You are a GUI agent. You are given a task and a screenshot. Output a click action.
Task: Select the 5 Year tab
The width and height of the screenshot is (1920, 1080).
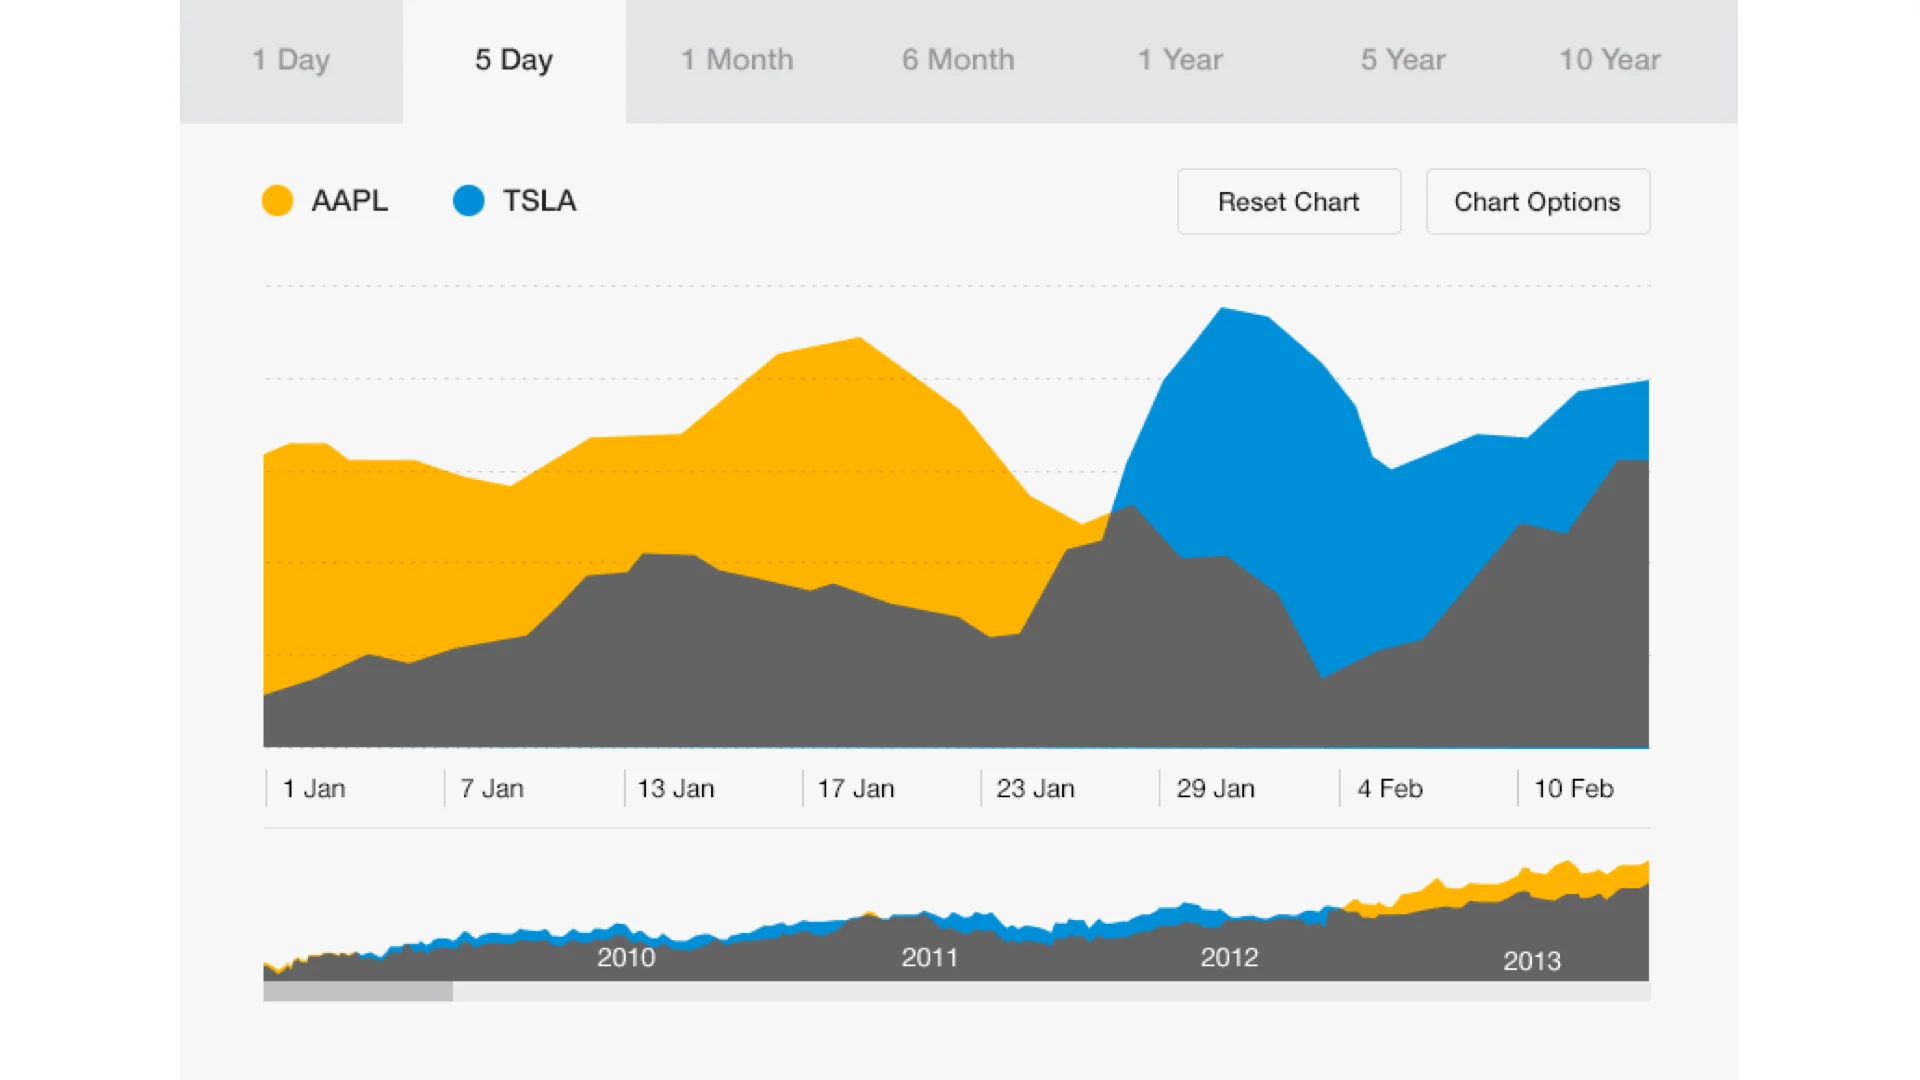click(x=1403, y=60)
